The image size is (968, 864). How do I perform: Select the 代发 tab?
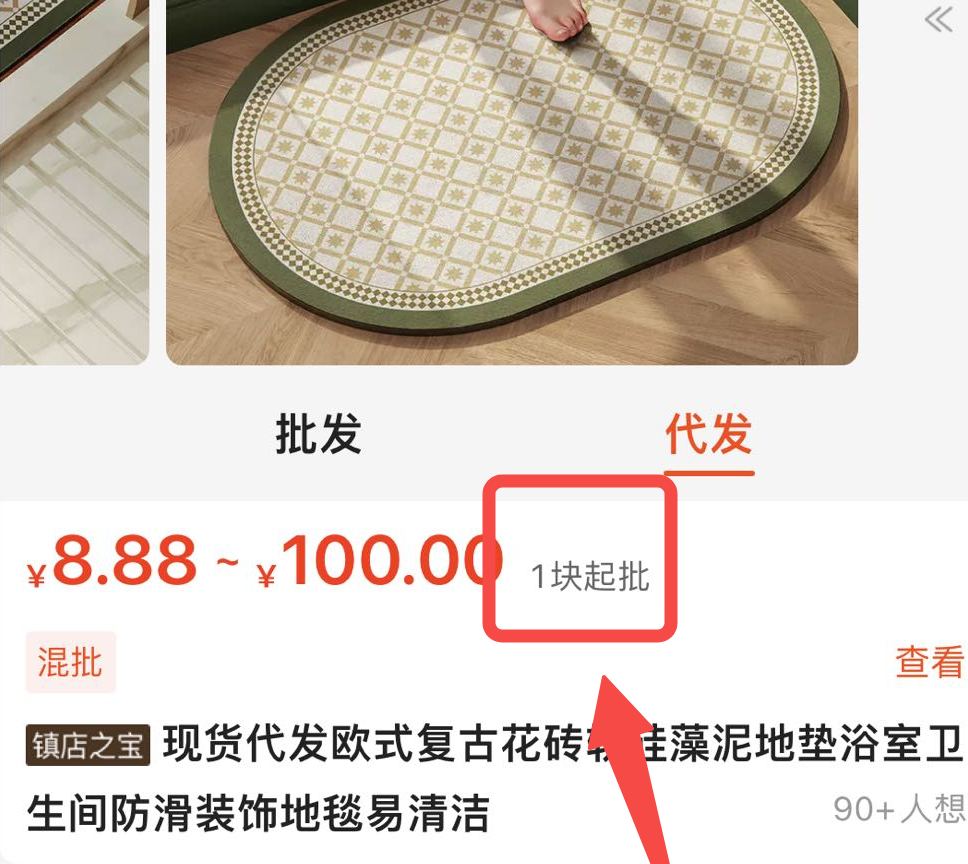click(x=709, y=434)
